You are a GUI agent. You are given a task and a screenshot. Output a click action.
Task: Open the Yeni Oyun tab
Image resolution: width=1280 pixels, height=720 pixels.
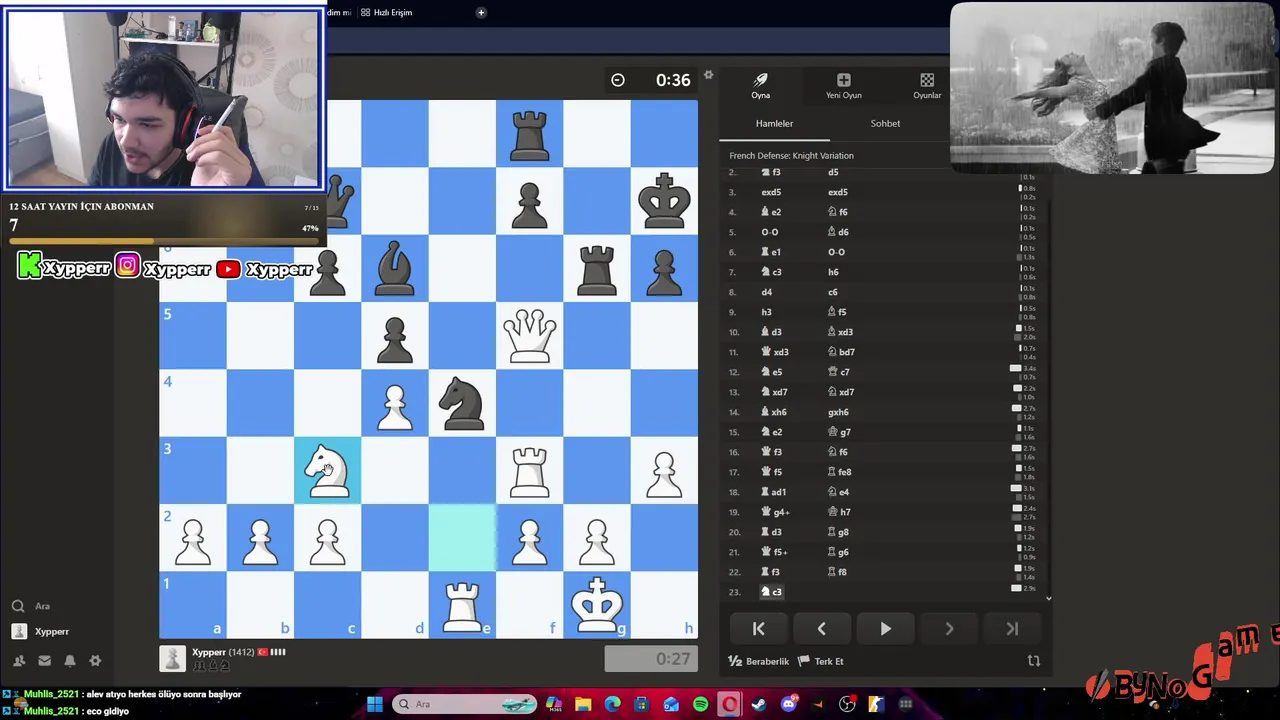843,86
